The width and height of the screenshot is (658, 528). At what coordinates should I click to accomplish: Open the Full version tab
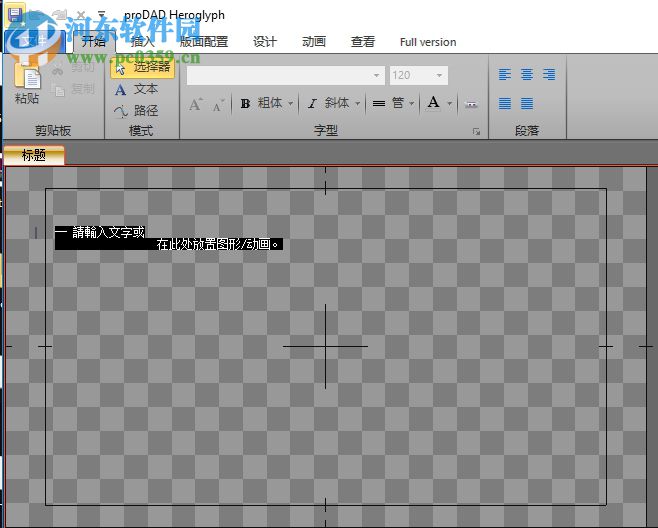pyautogui.click(x=428, y=42)
